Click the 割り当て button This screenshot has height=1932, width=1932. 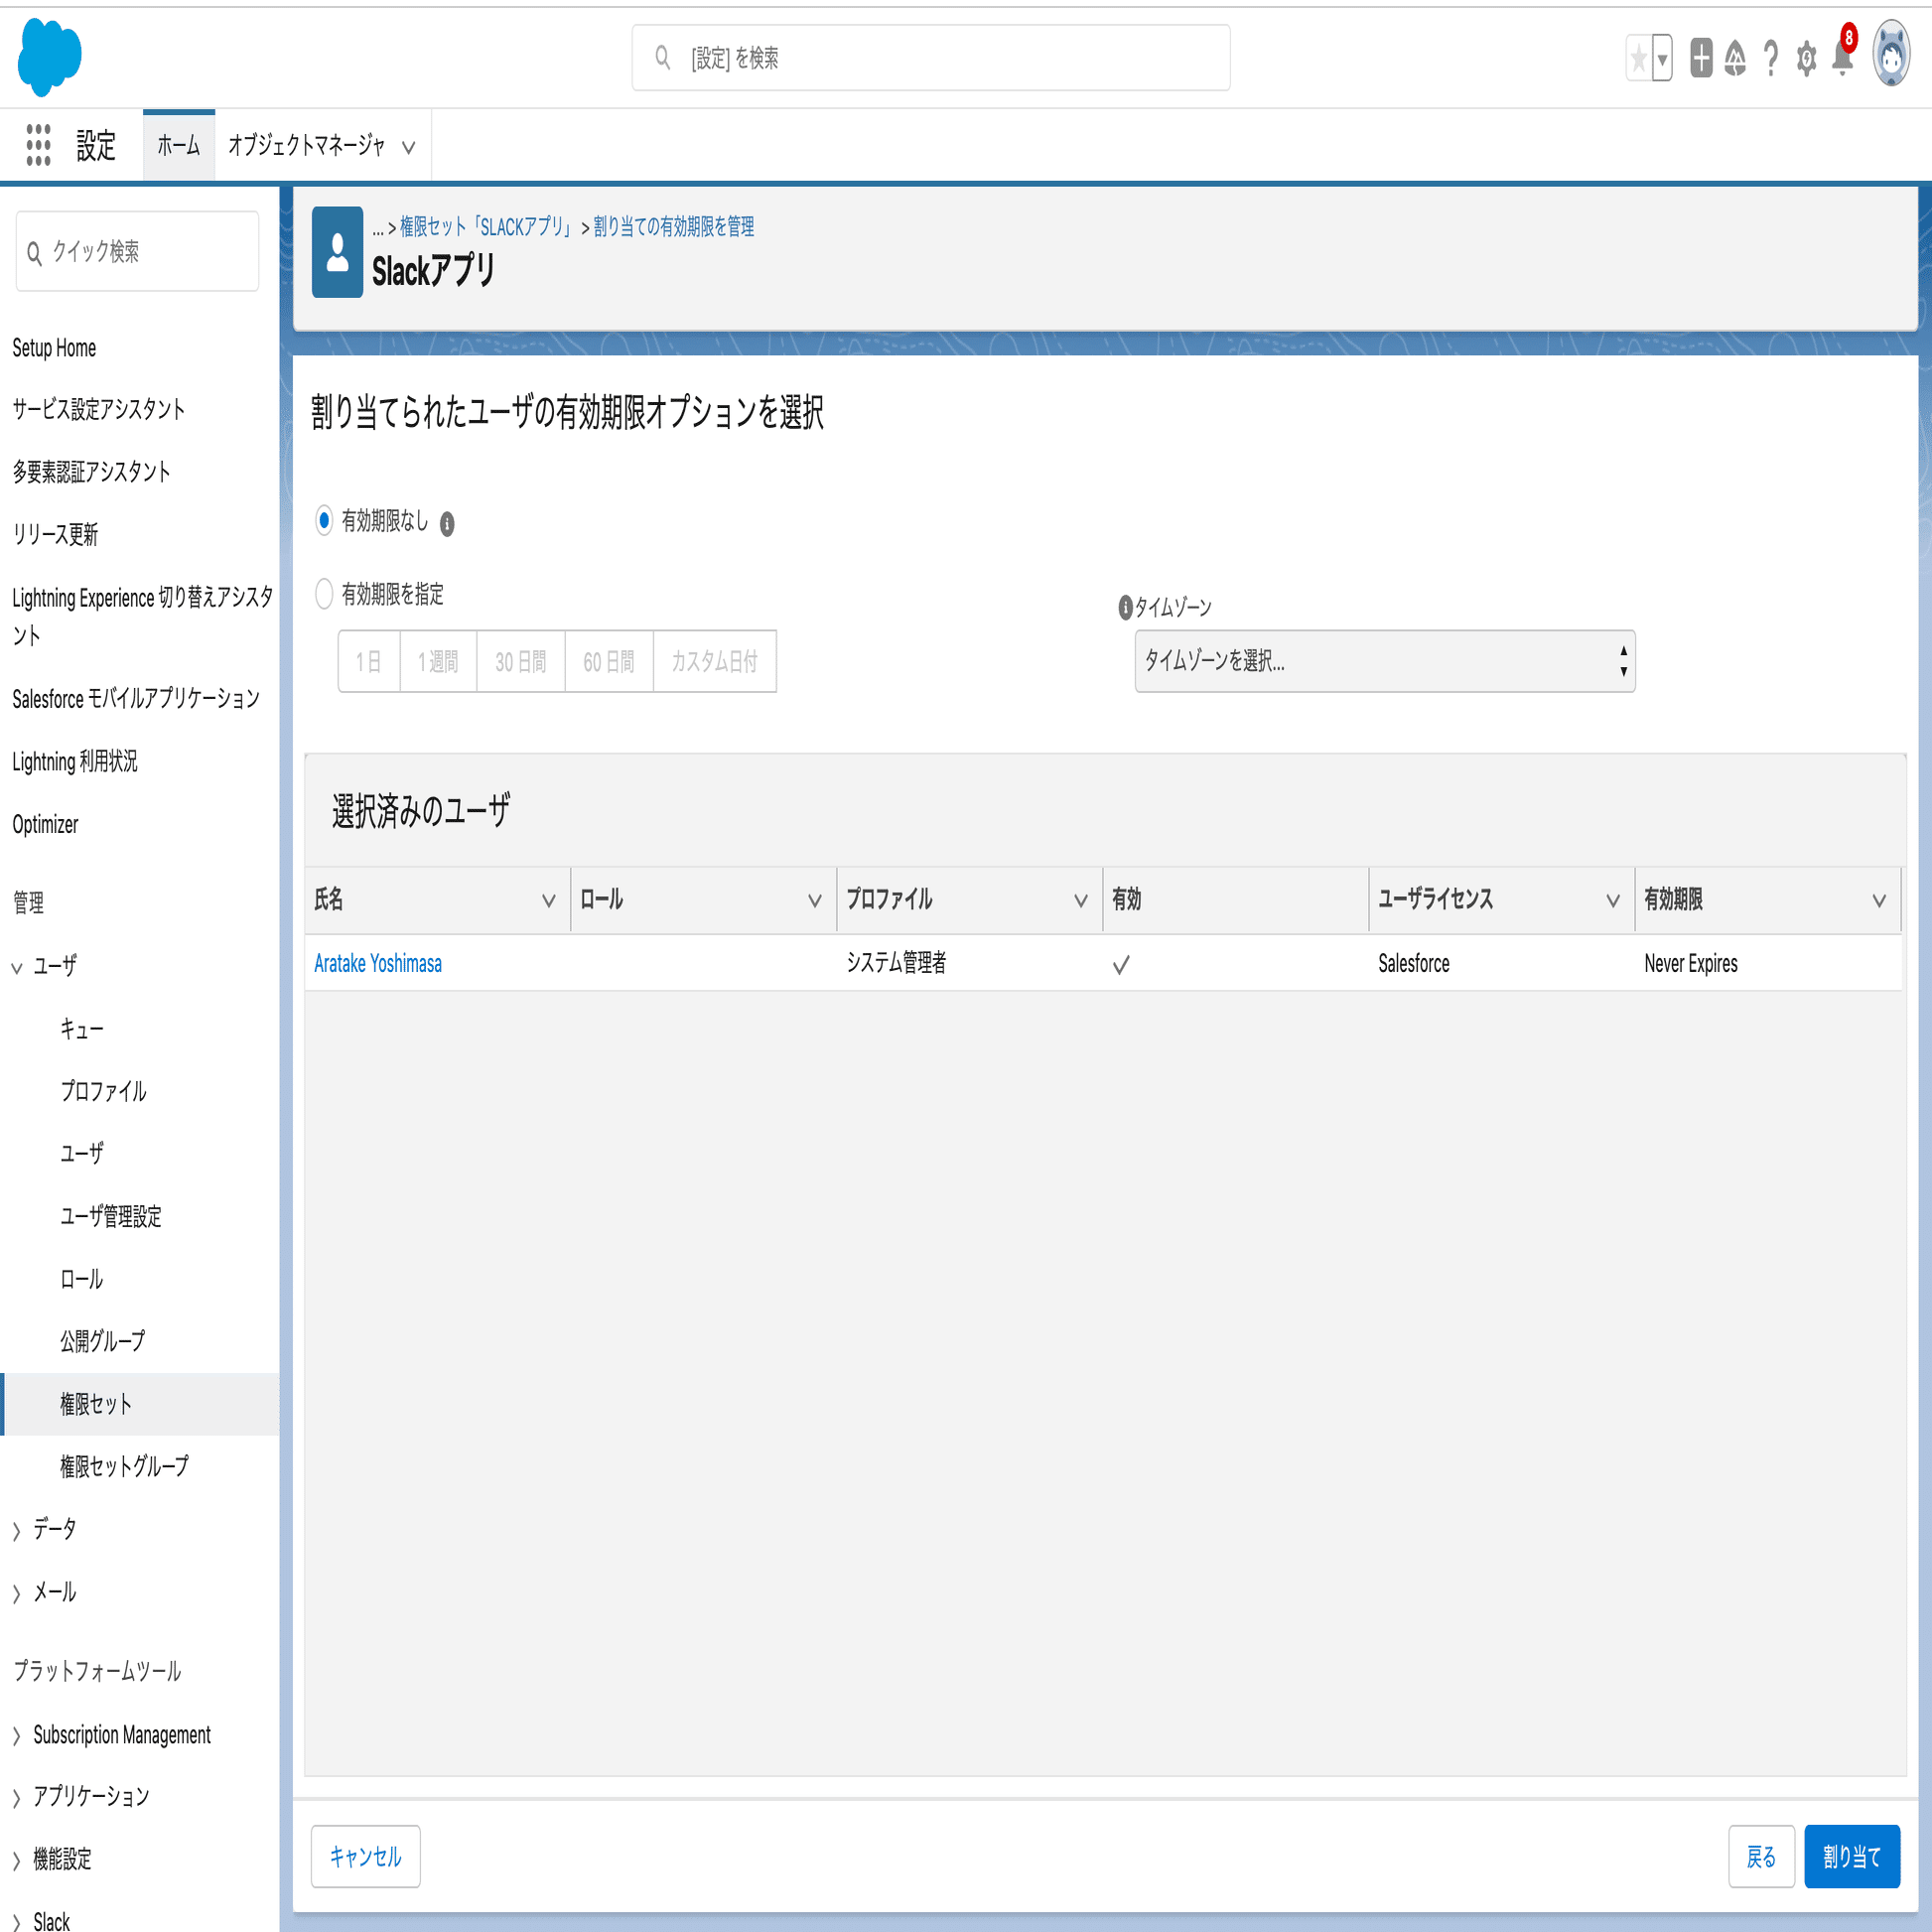click(1852, 1856)
